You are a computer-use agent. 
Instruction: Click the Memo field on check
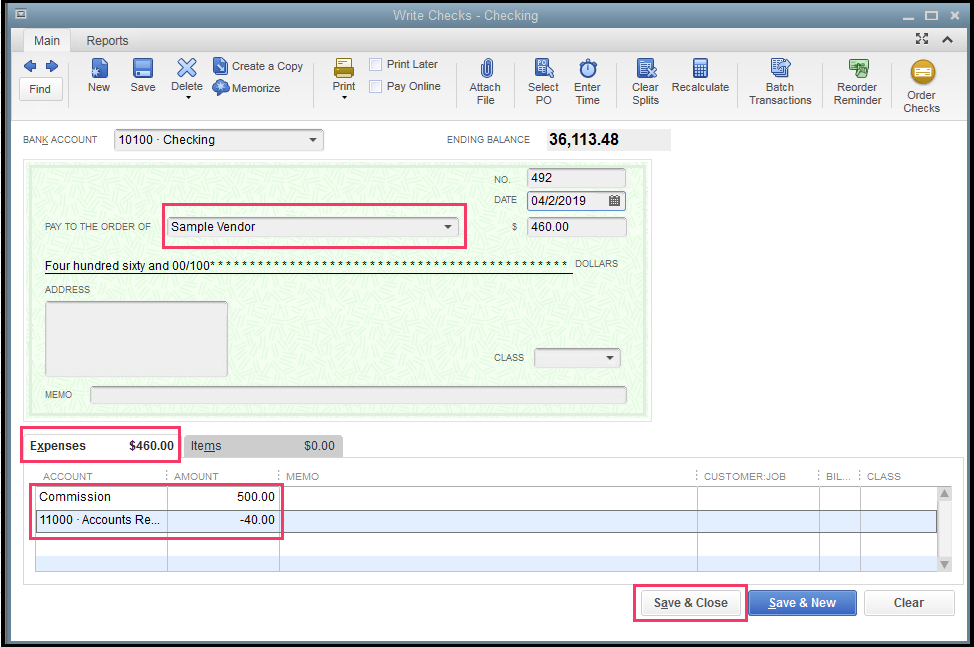358,395
